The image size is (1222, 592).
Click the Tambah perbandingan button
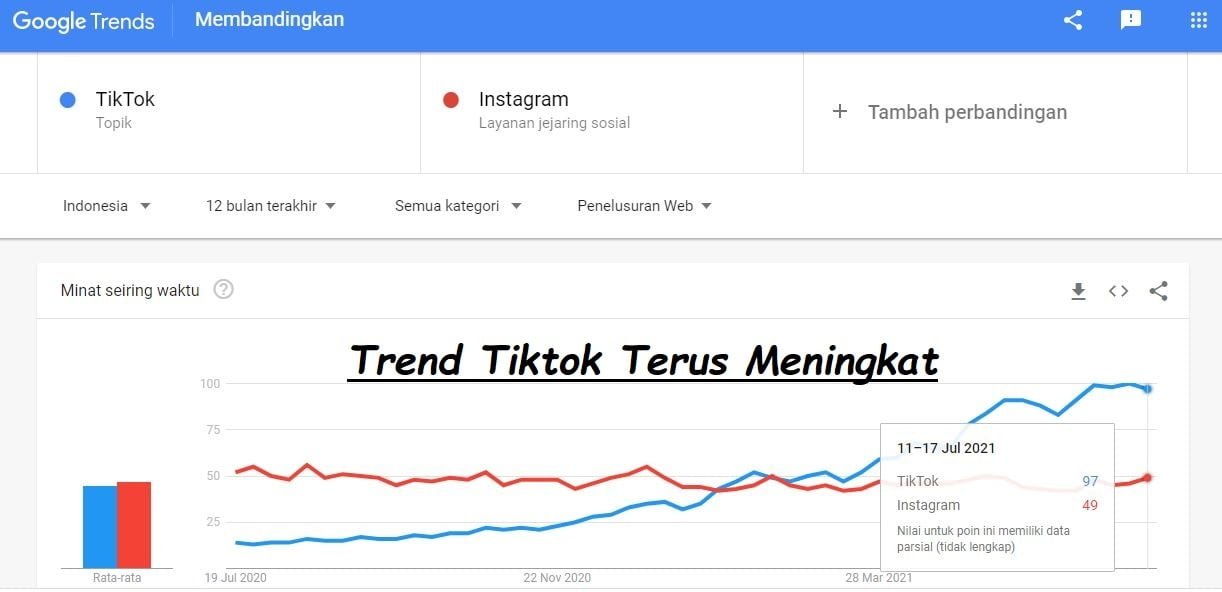(967, 112)
